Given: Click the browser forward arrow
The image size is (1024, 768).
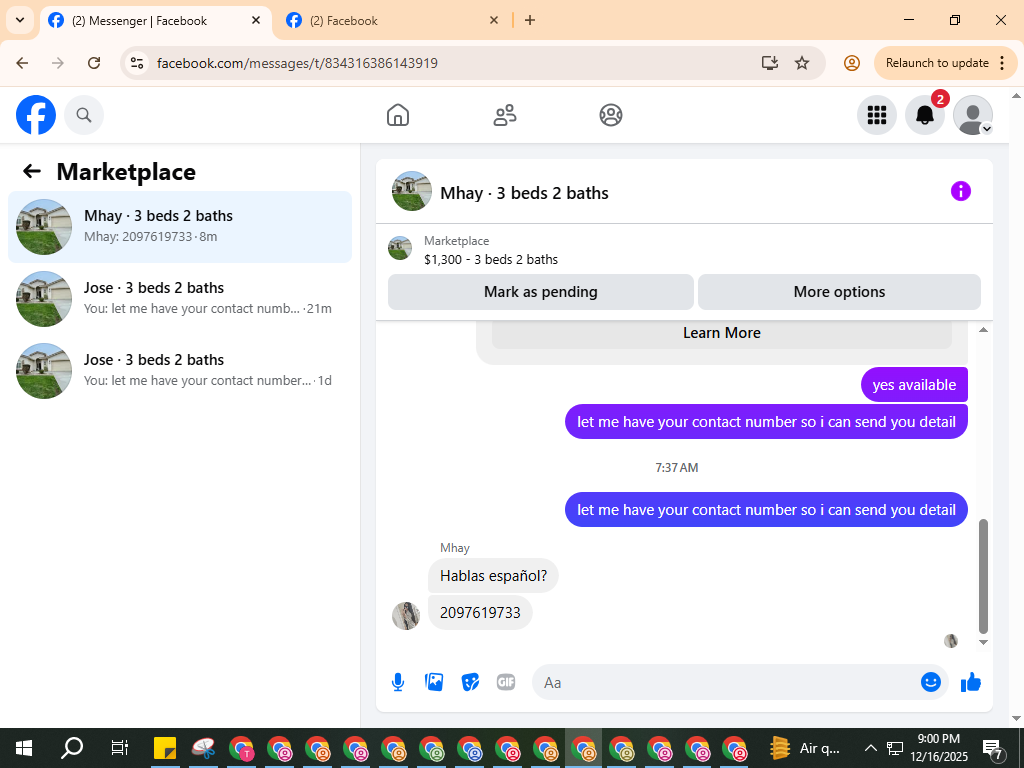Looking at the screenshot, I should [57, 63].
